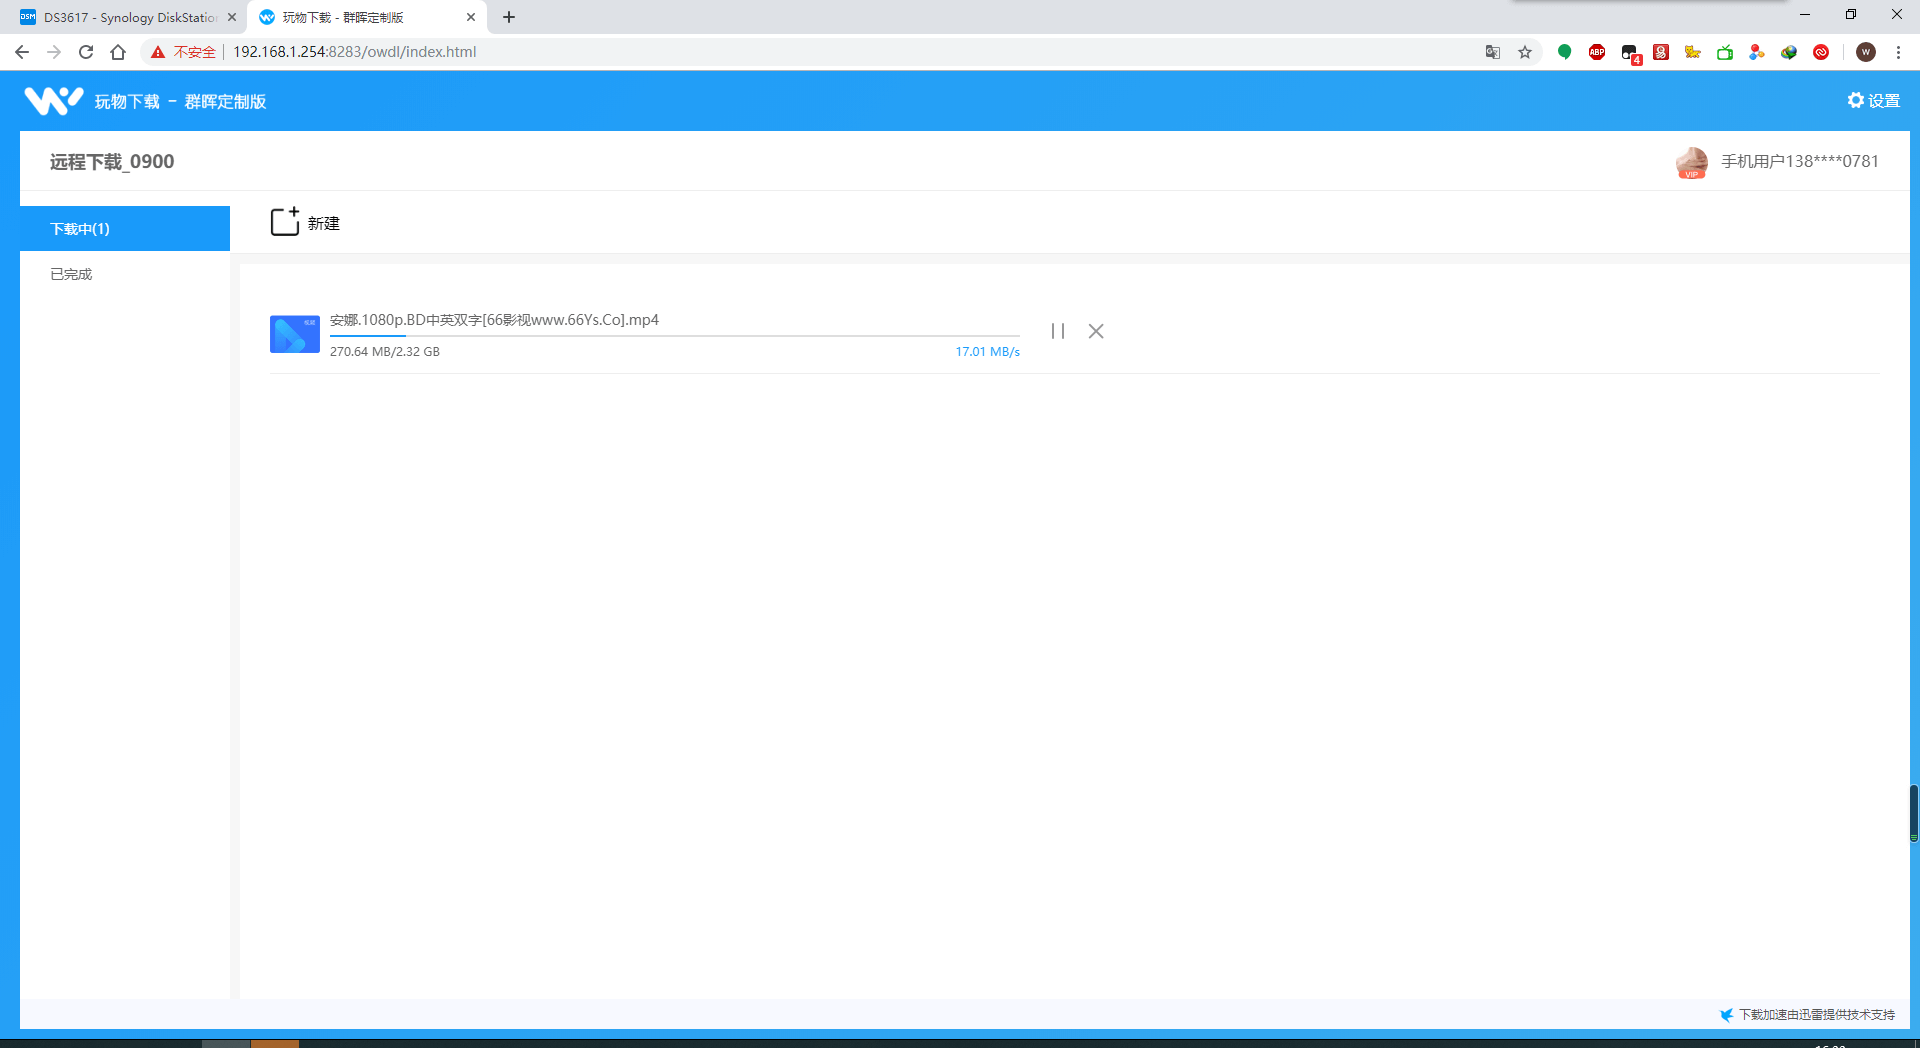Switch to DS3617 Synology DiskStation tab

click(x=128, y=17)
